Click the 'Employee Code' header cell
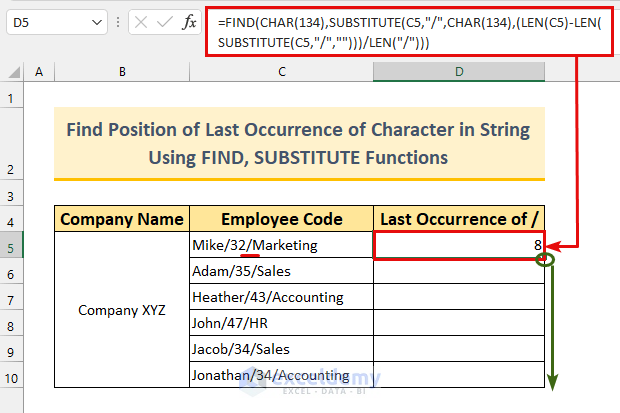This screenshot has height=413, width=620. click(282, 218)
